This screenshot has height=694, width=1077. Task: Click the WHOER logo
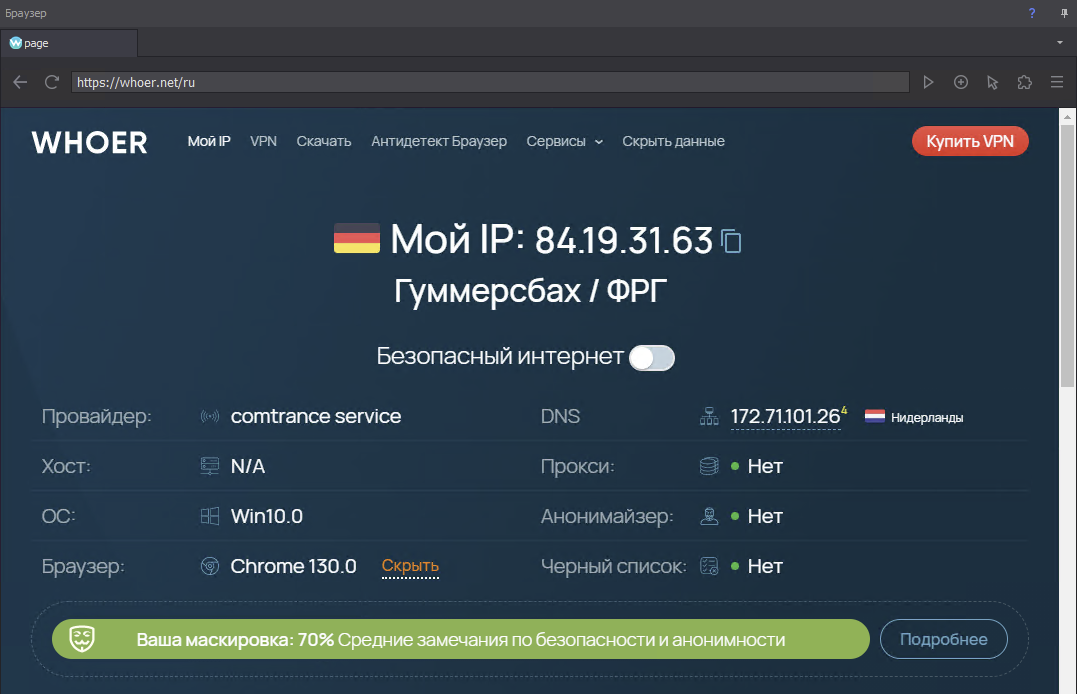(x=89, y=143)
